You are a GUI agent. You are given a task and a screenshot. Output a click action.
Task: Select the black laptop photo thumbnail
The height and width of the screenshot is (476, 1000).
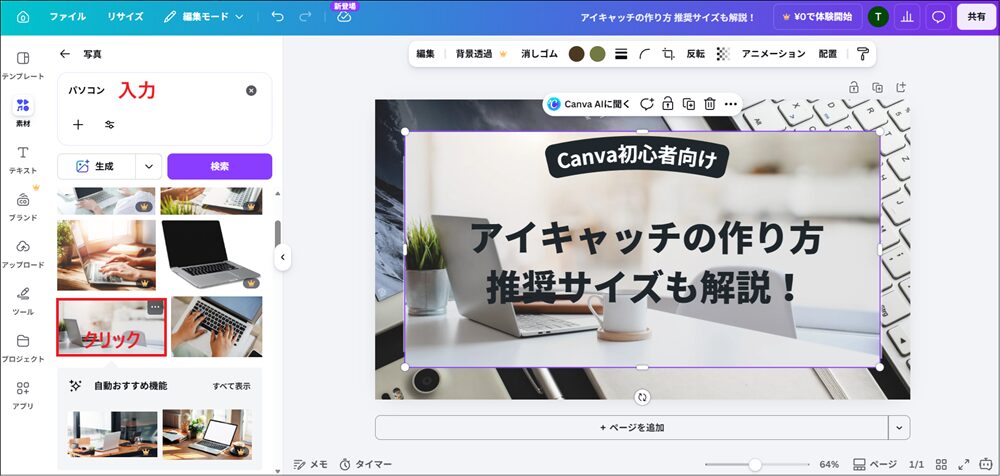tap(212, 255)
